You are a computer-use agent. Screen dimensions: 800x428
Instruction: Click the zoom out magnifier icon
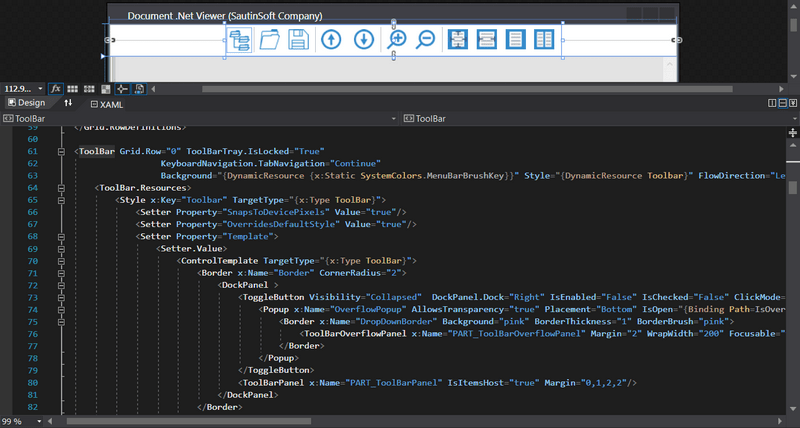point(426,40)
